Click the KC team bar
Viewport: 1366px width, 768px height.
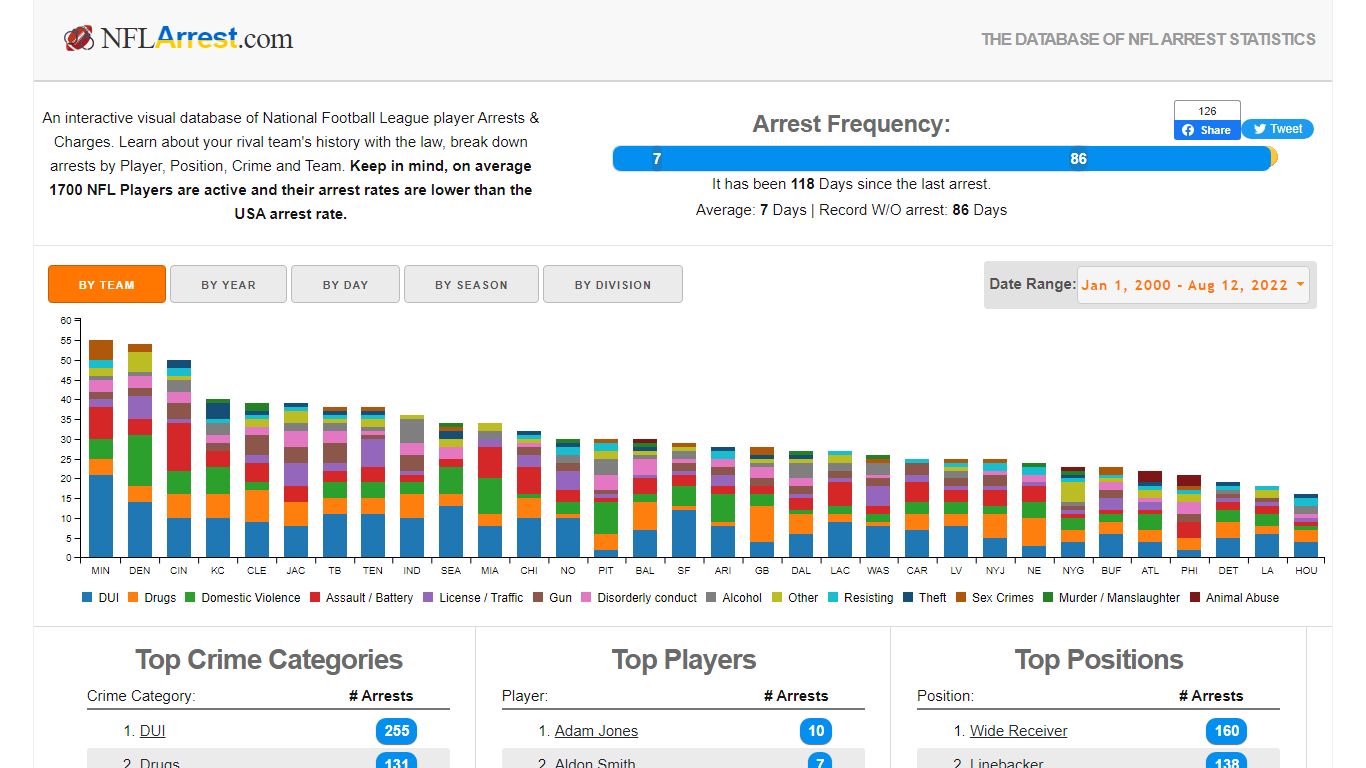218,479
